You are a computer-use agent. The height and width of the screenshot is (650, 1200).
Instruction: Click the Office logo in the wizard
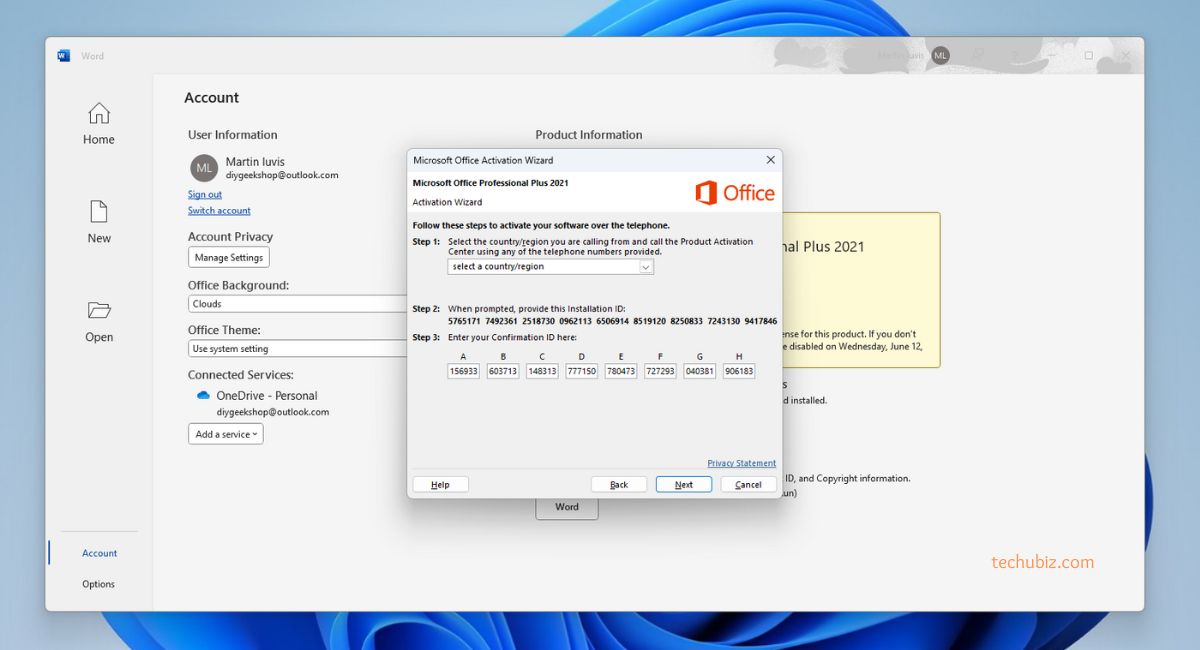click(x=735, y=193)
